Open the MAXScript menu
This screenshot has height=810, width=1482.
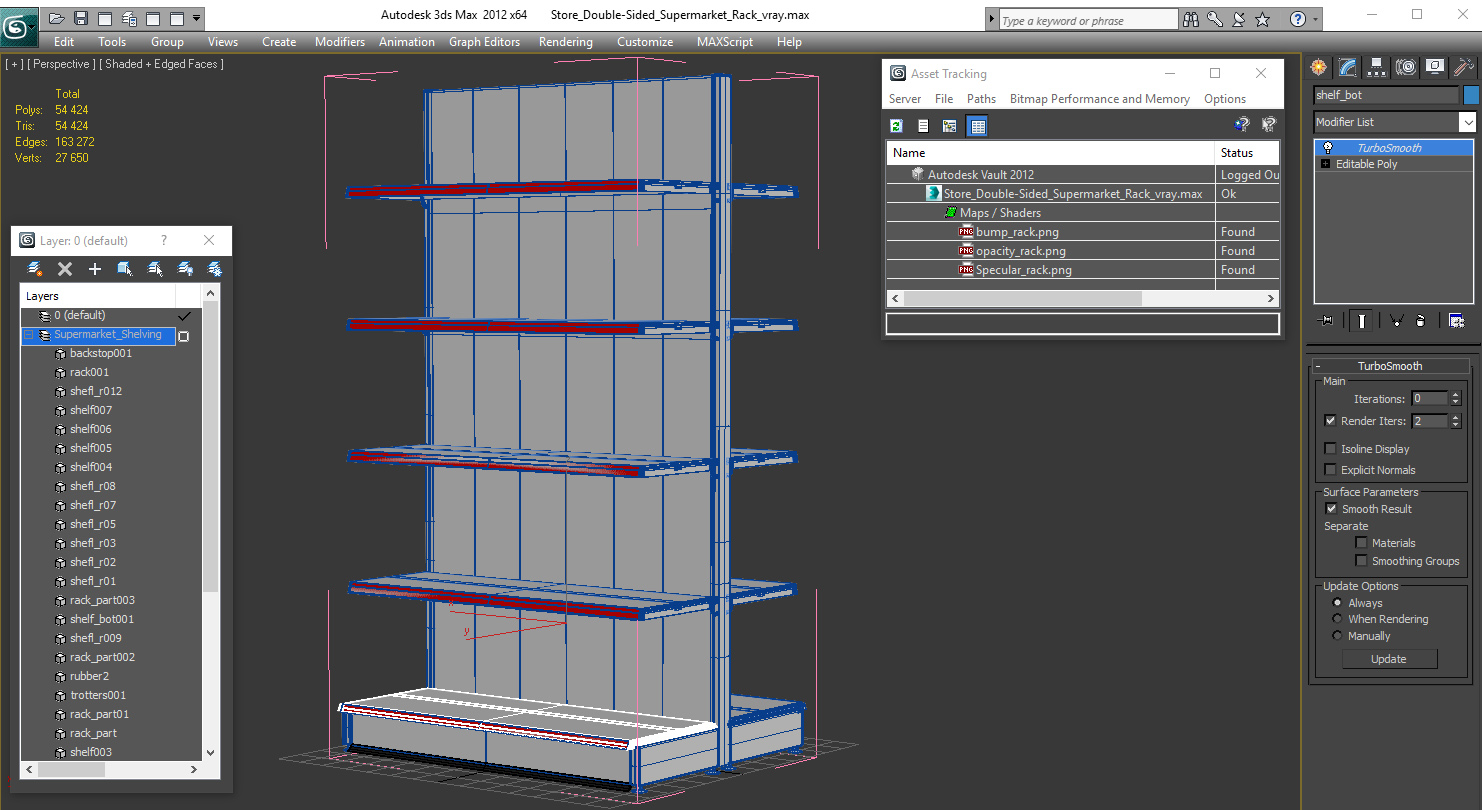click(x=725, y=42)
